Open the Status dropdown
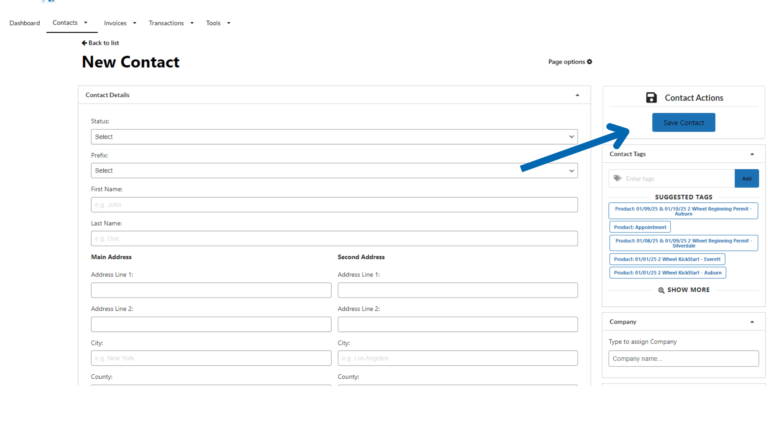Screen dimensions: 768x432 (x=334, y=137)
